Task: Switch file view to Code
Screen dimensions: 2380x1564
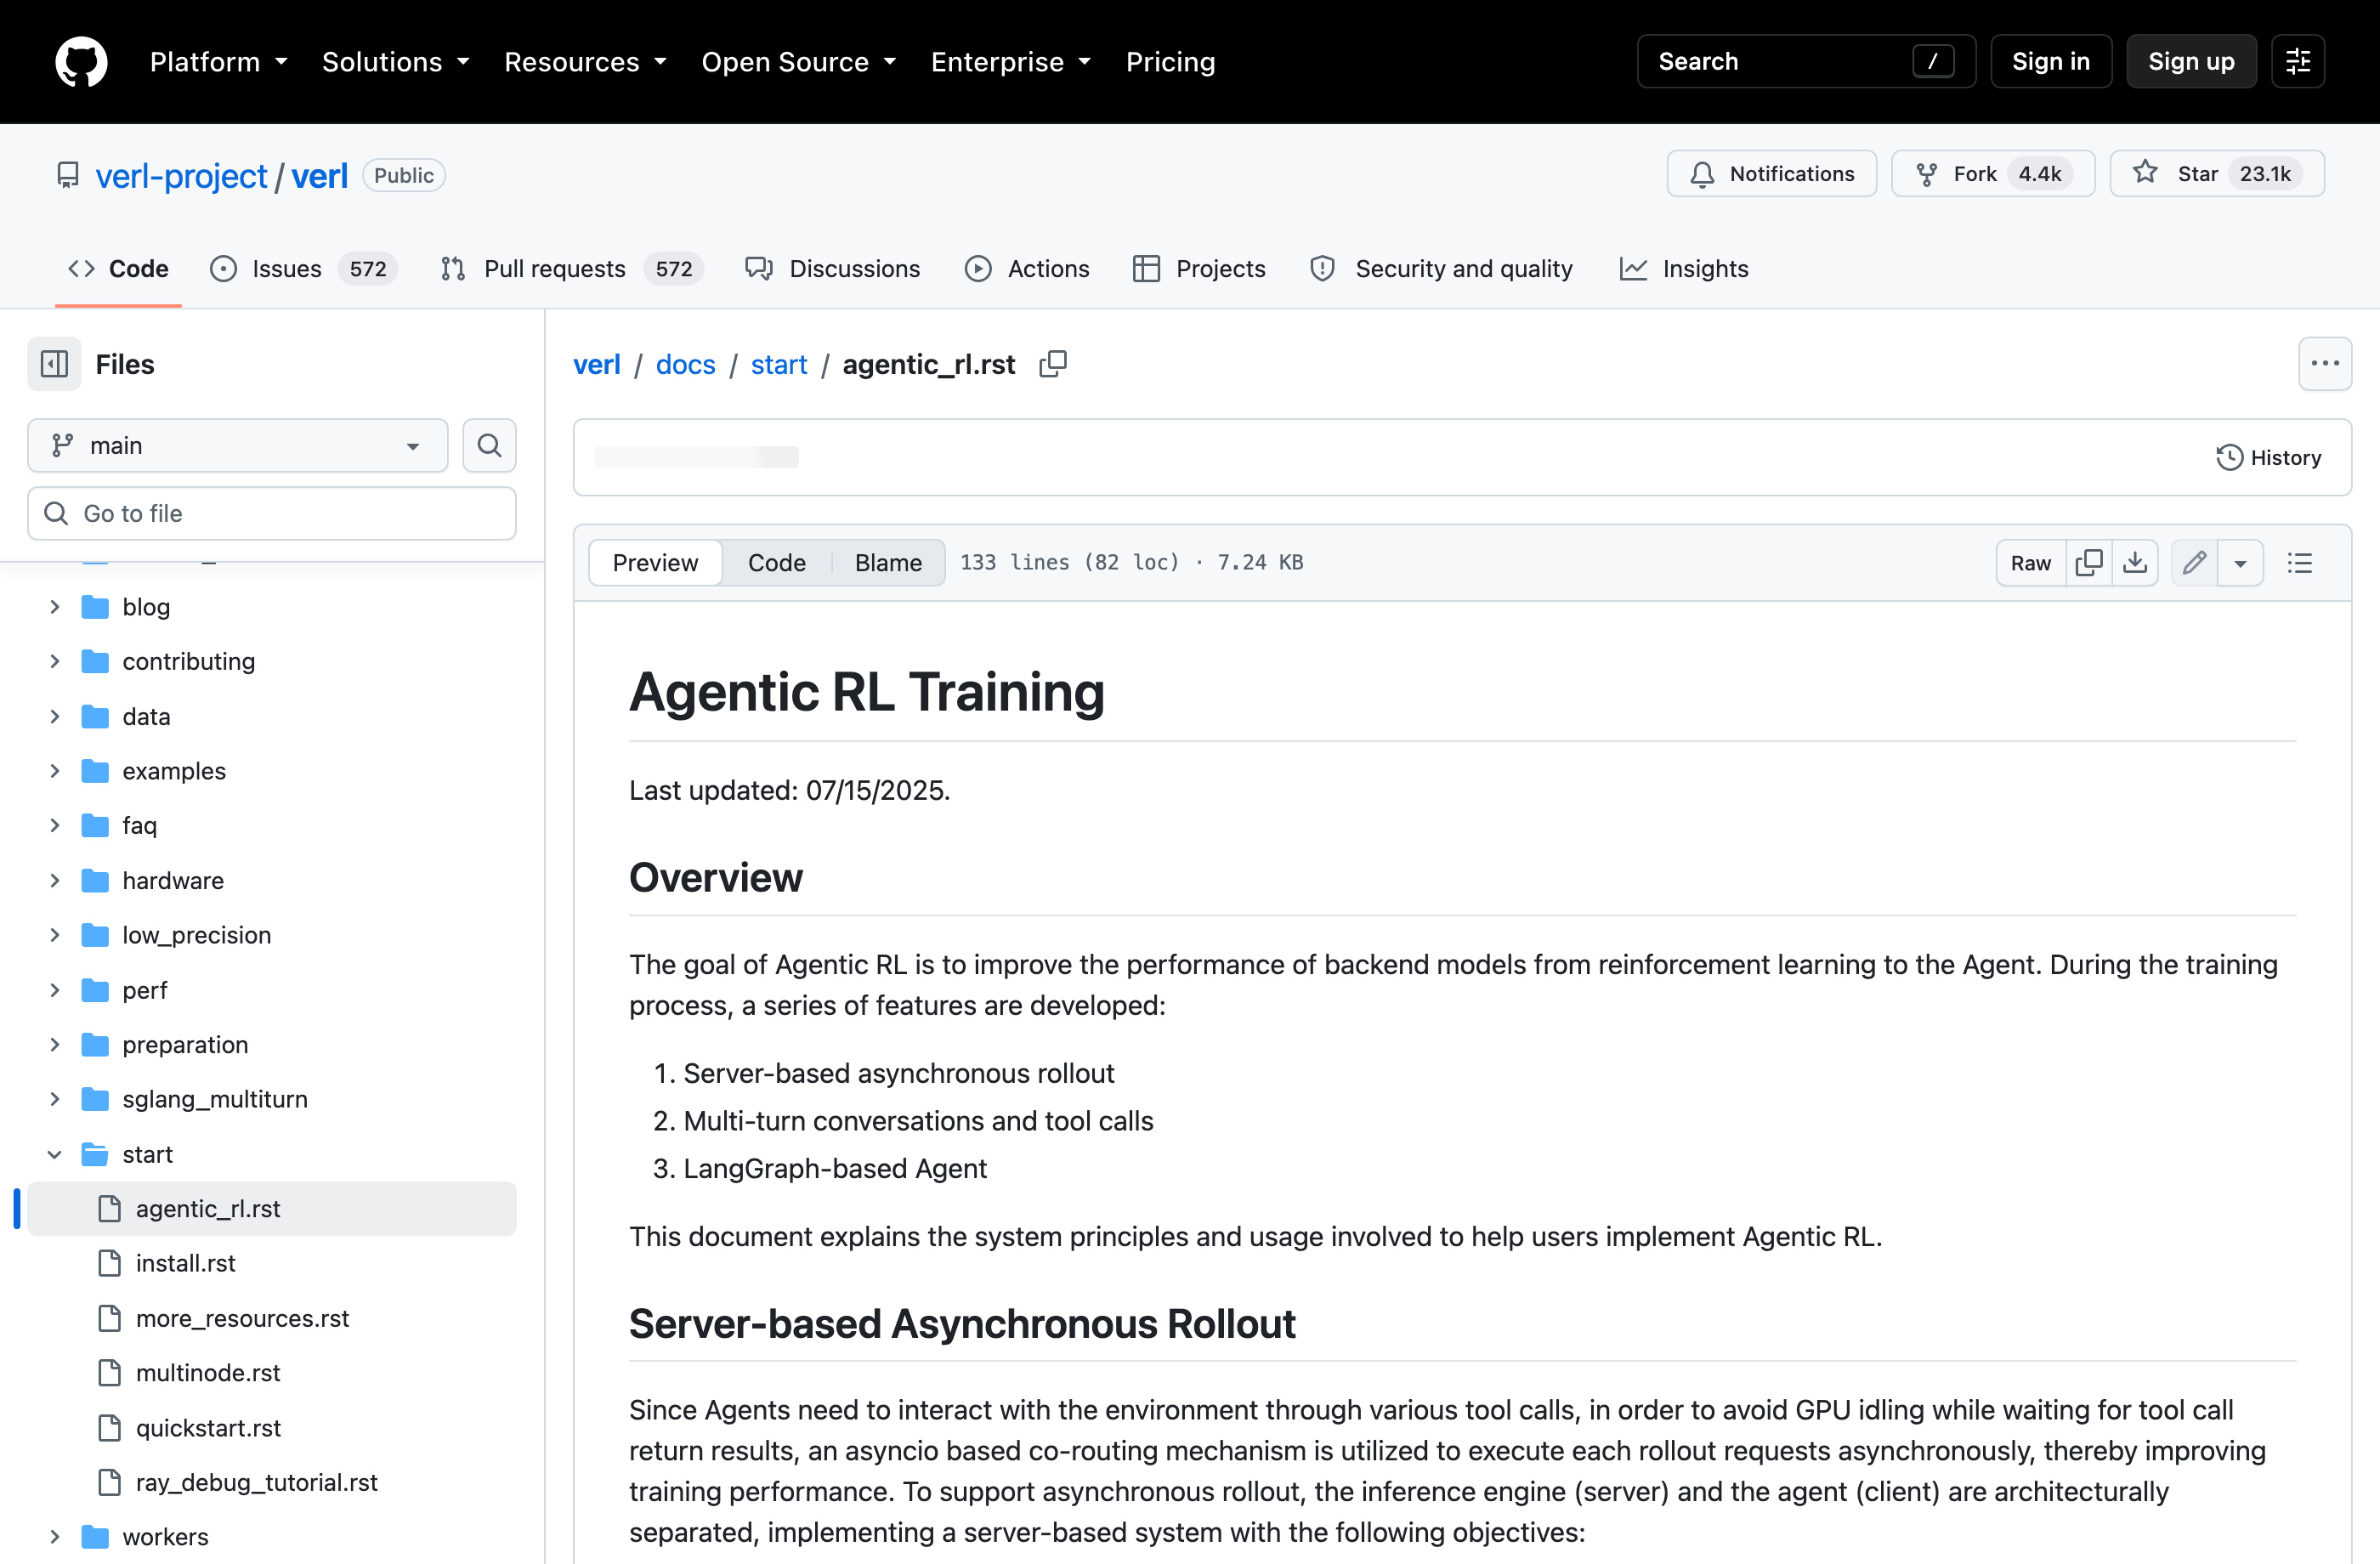Action: pyautogui.click(x=777, y=563)
